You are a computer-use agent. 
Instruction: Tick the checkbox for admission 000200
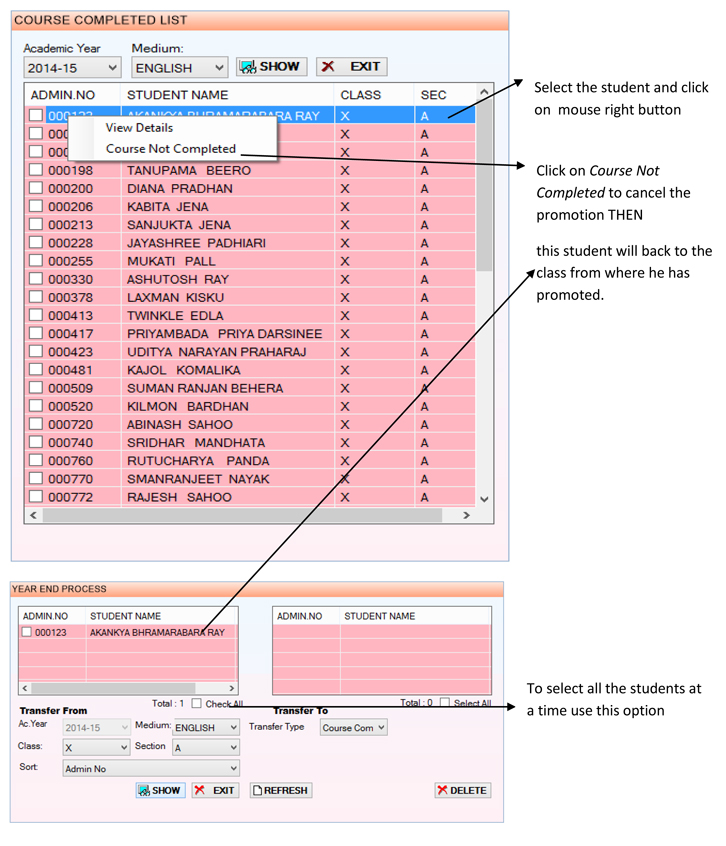(x=36, y=188)
